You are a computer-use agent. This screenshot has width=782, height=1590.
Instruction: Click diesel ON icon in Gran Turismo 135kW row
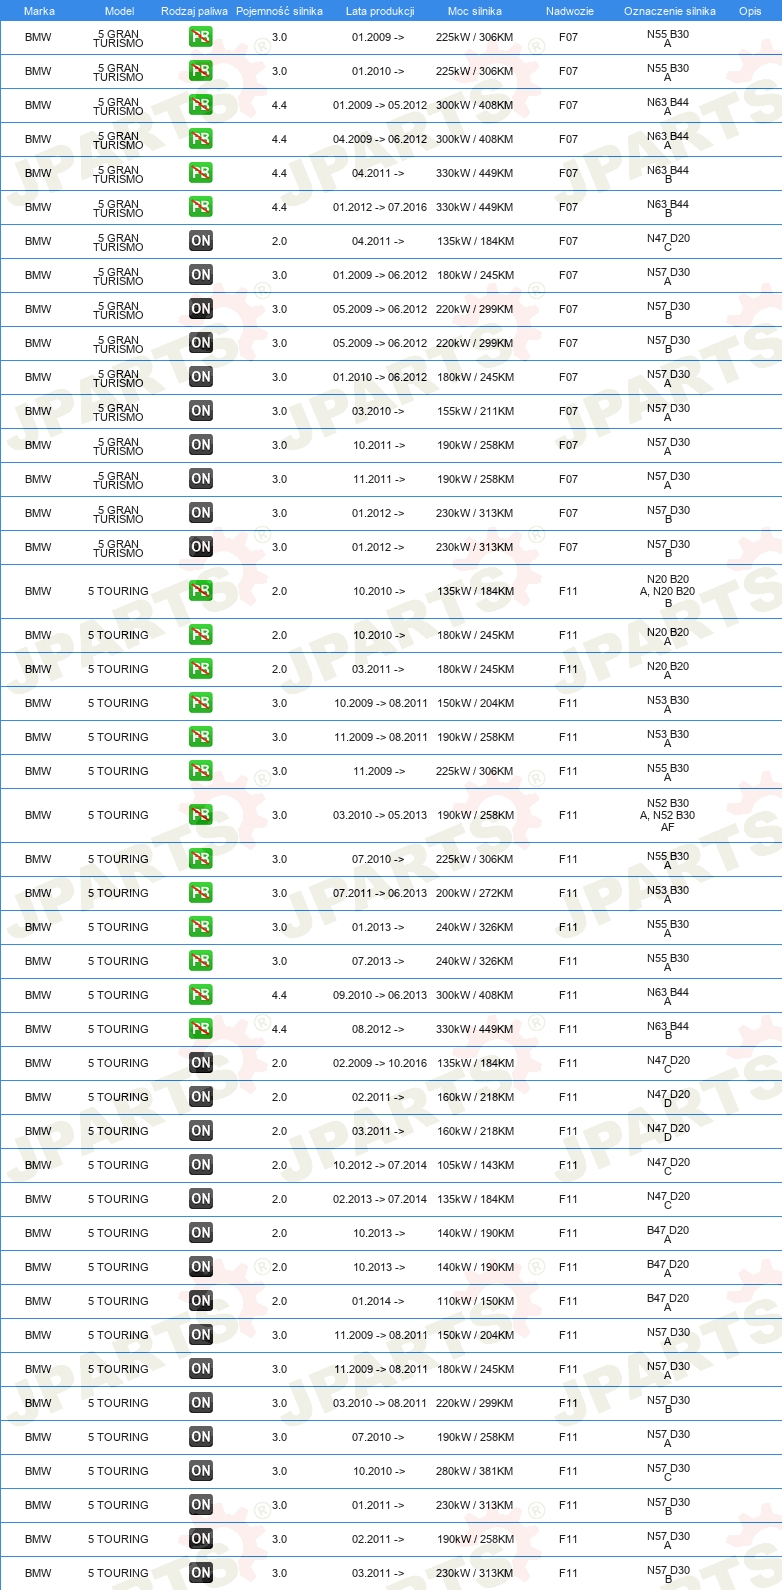(x=201, y=241)
